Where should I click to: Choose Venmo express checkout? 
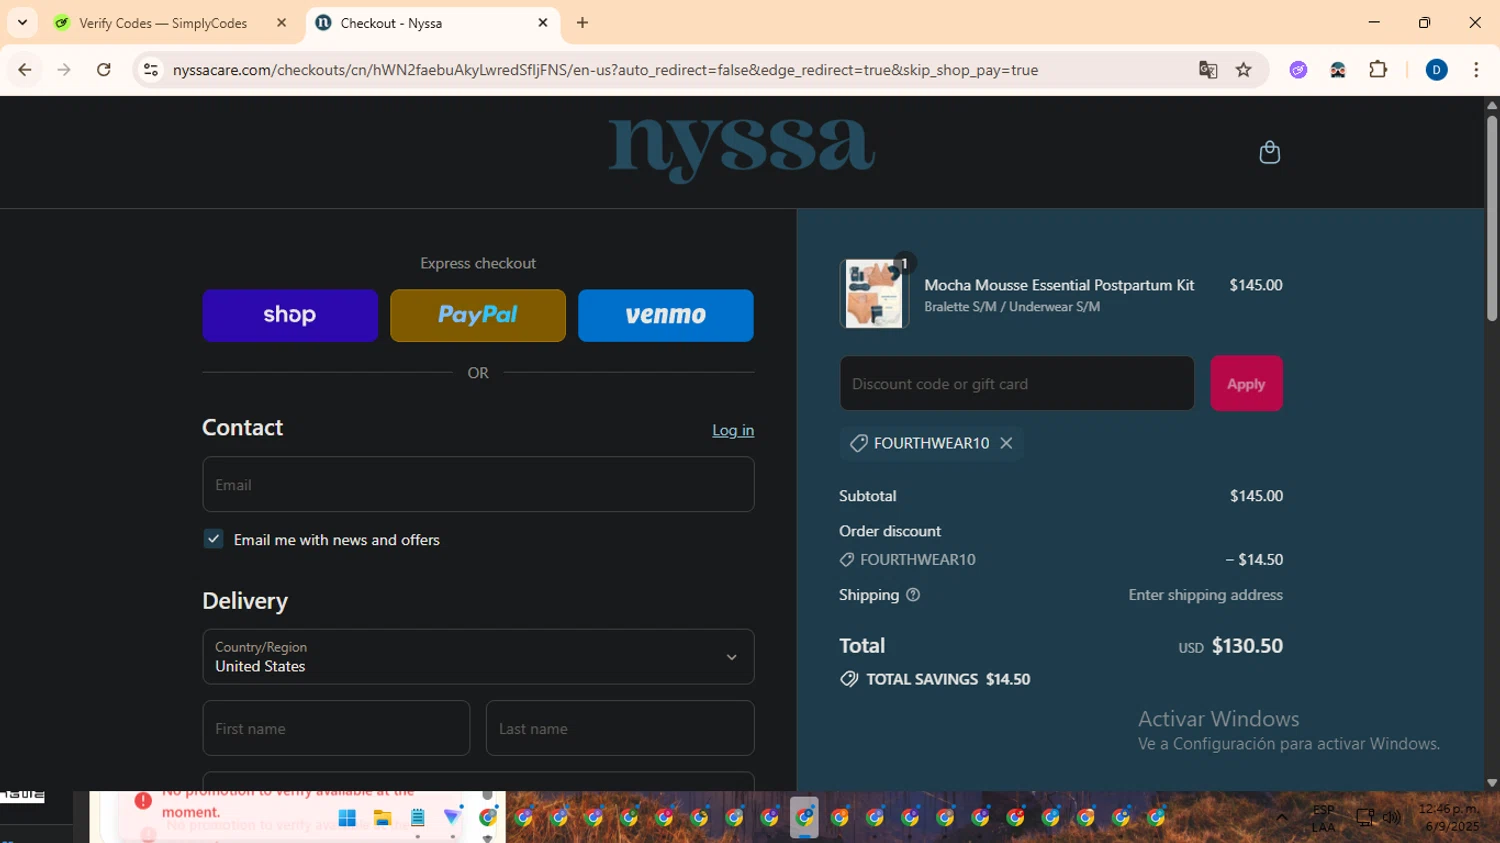(x=666, y=316)
